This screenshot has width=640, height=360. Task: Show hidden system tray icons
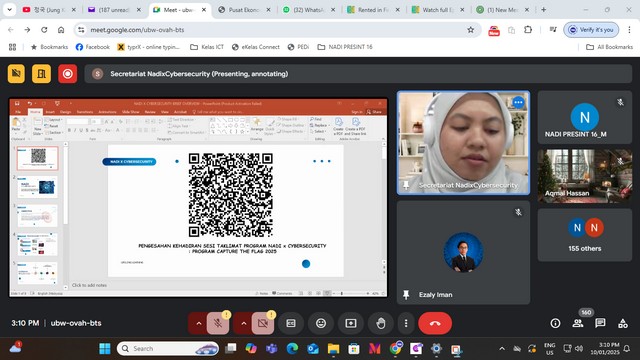pos(502,349)
